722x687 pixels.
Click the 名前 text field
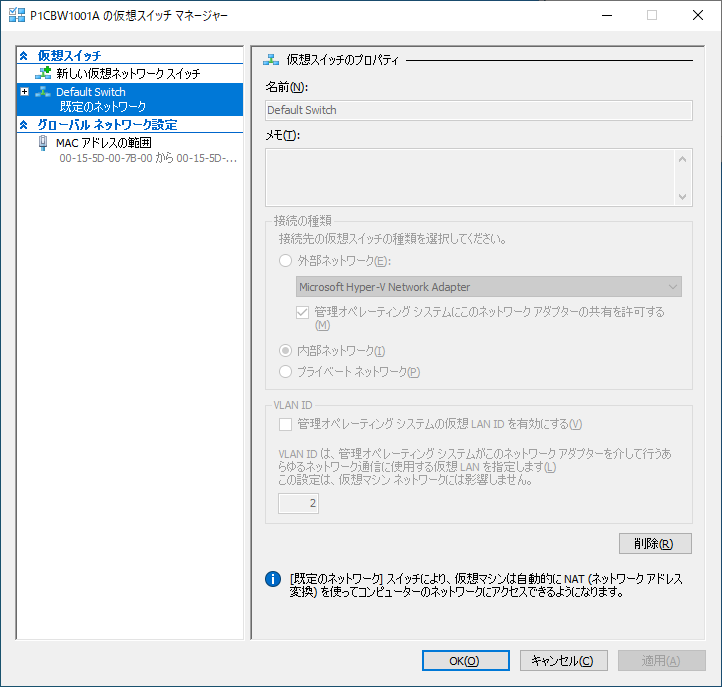[x=479, y=111]
